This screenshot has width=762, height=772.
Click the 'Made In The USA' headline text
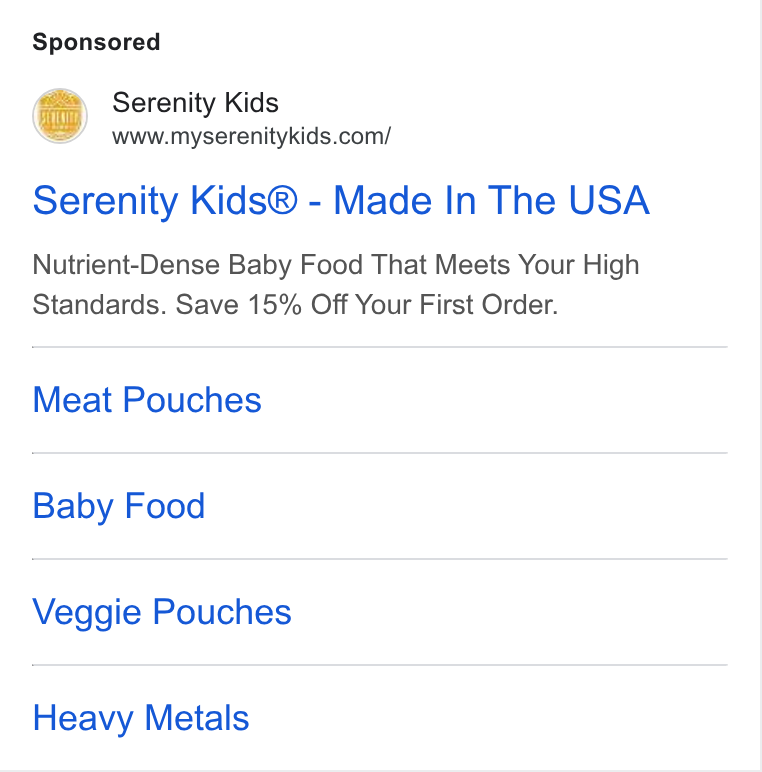point(492,200)
